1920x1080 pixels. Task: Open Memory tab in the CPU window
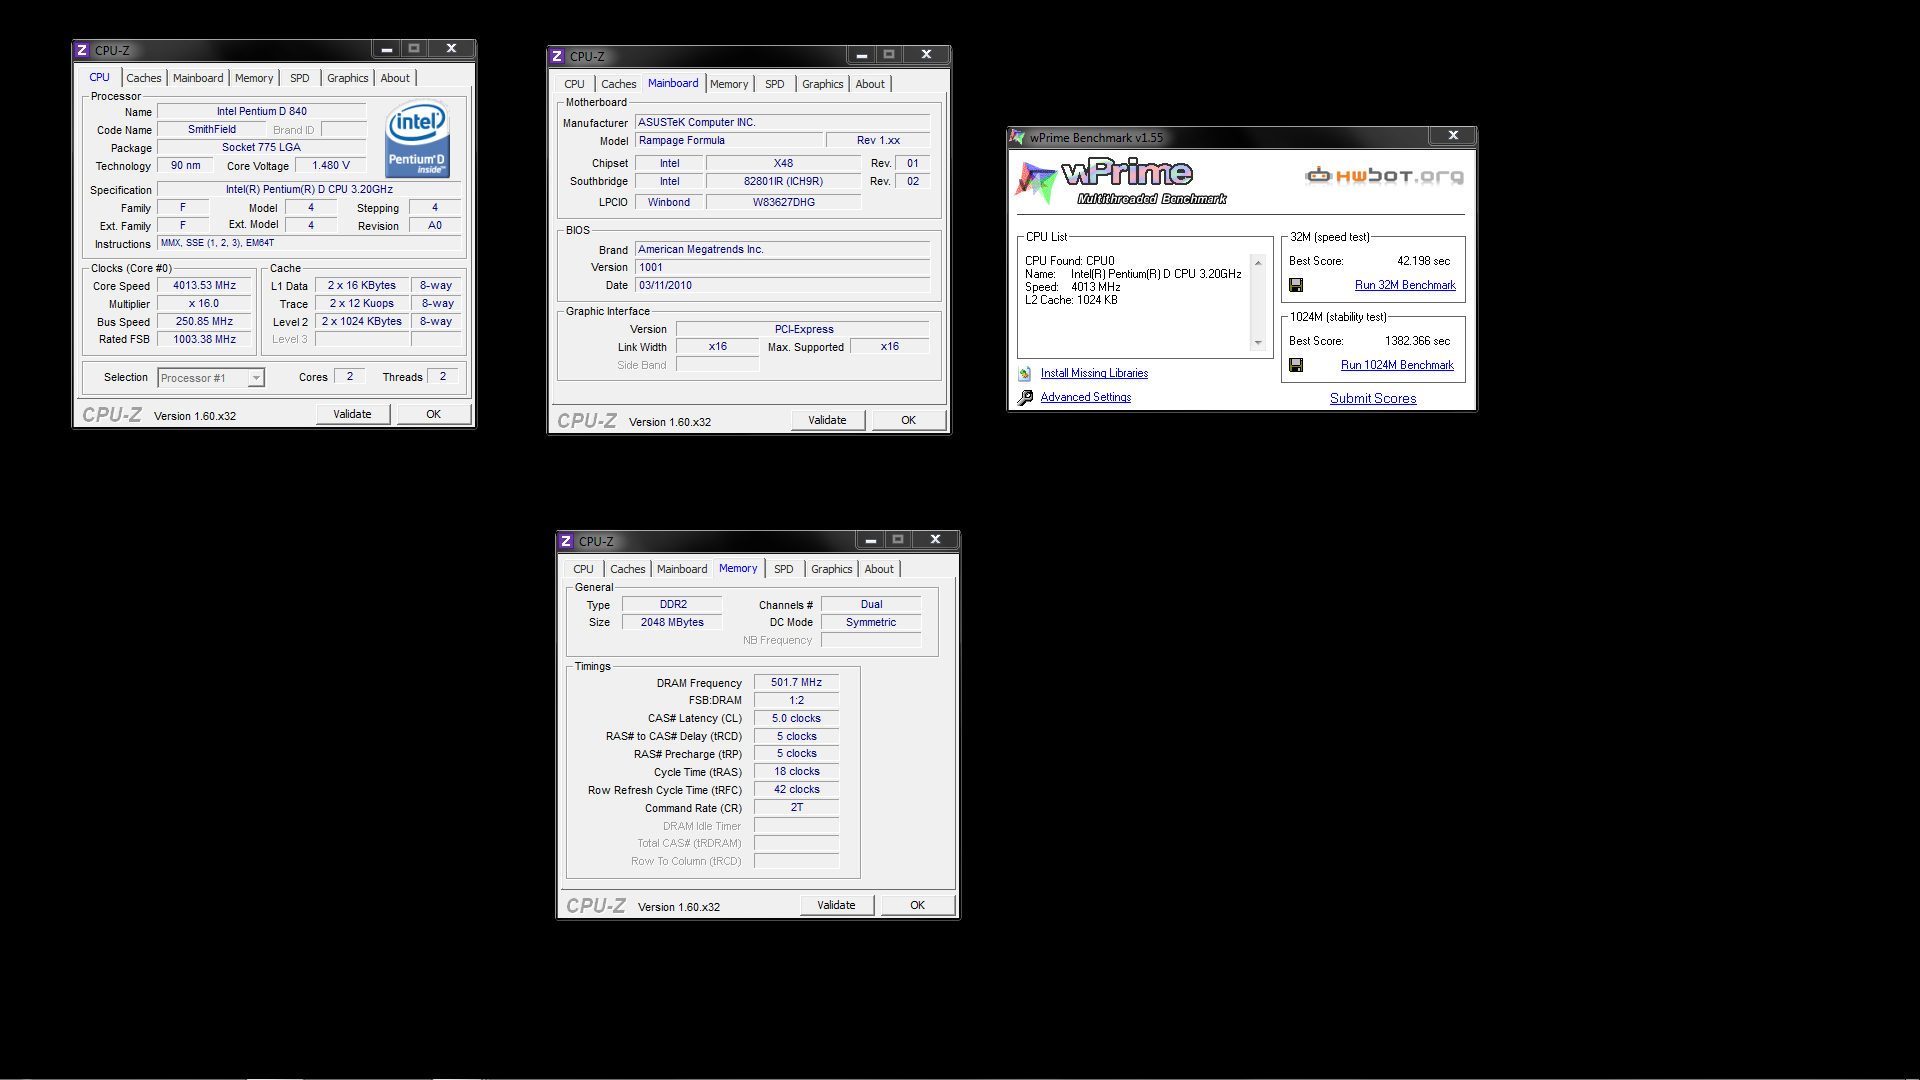[254, 78]
